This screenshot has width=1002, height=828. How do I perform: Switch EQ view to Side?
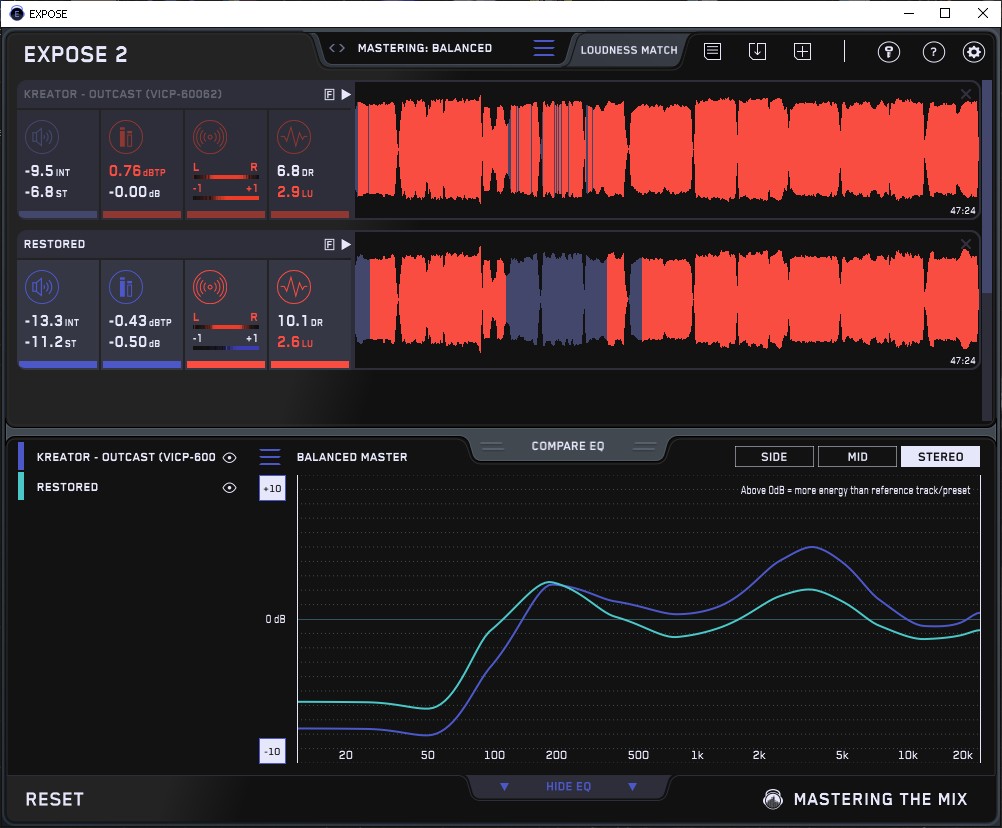click(x=774, y=457)
